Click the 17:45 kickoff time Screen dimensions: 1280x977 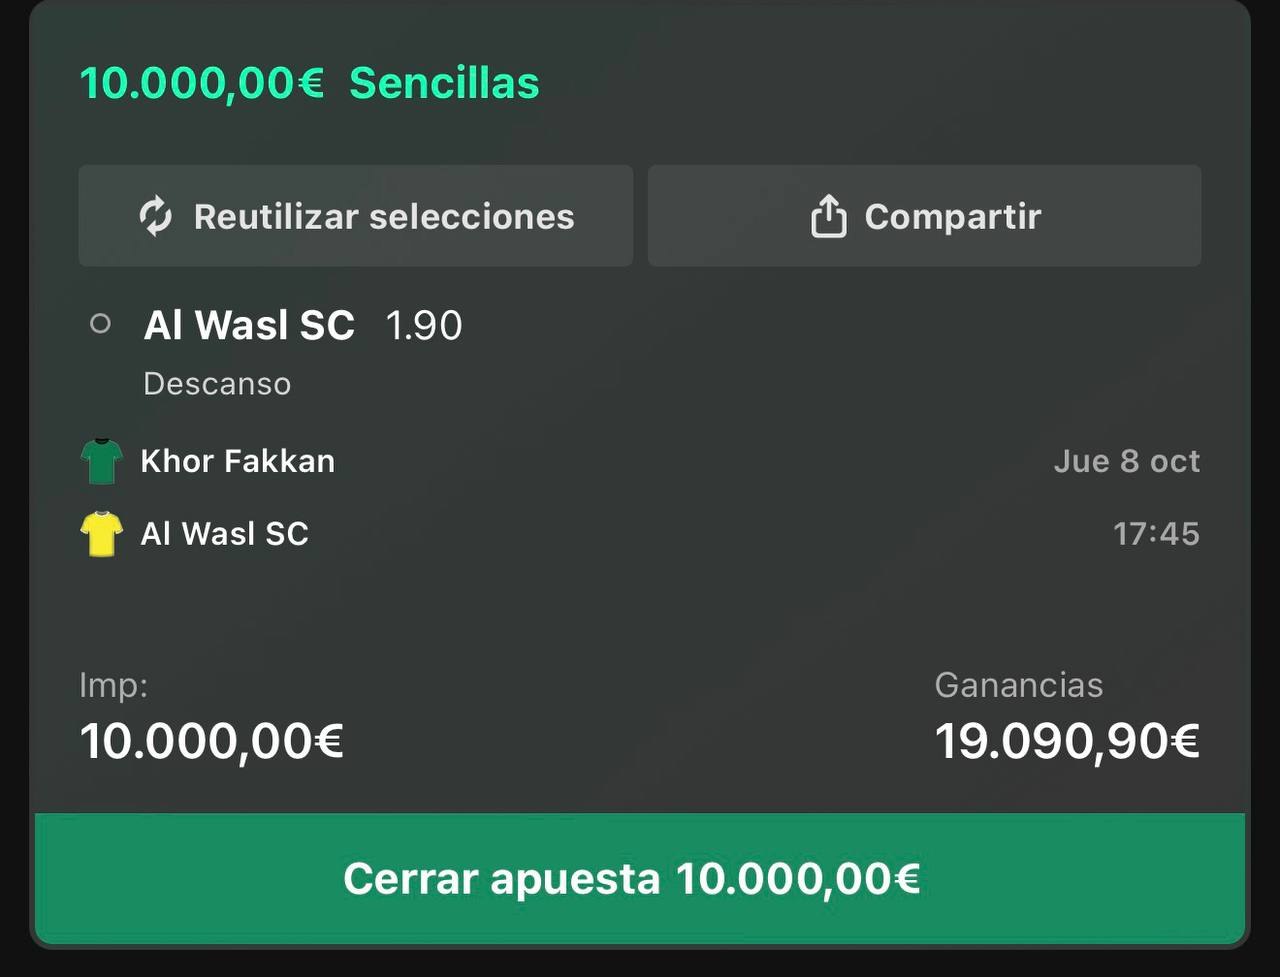[x=1156, y=533]
